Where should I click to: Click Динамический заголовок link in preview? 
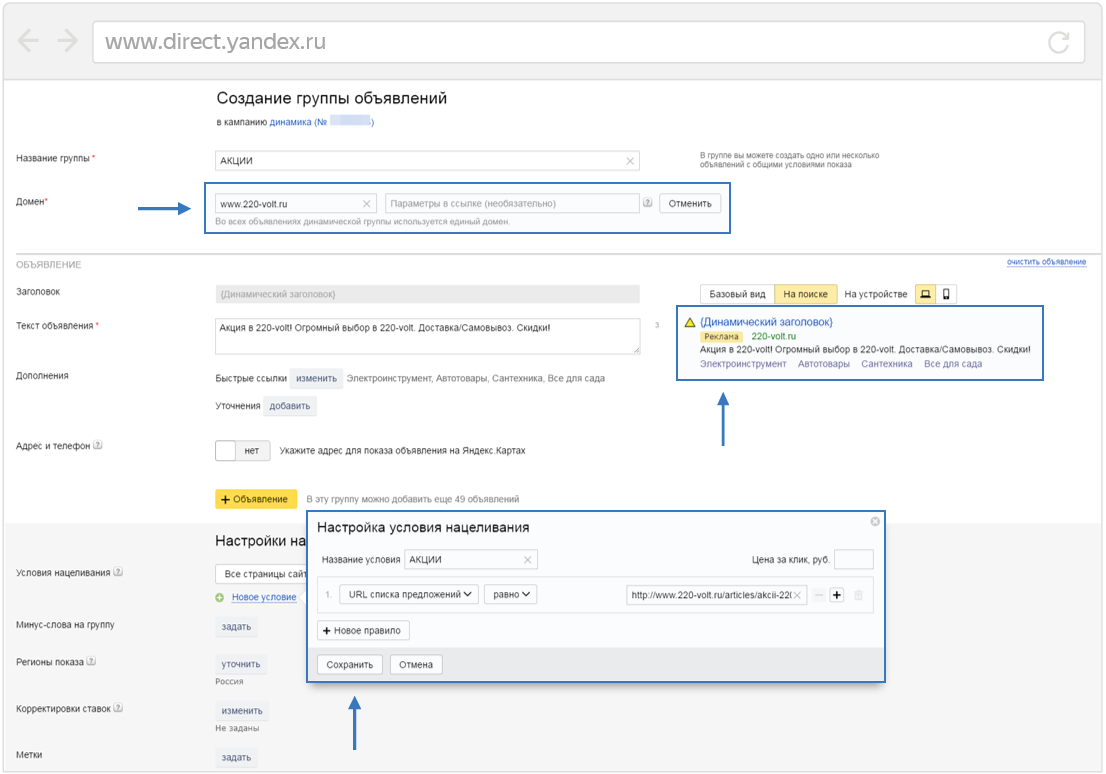(x=766, y=322)
